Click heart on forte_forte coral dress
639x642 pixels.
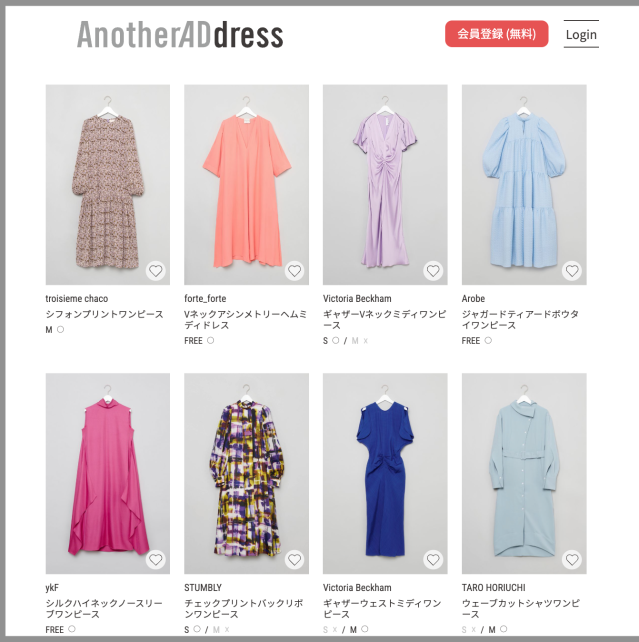[x=294, y=271]
